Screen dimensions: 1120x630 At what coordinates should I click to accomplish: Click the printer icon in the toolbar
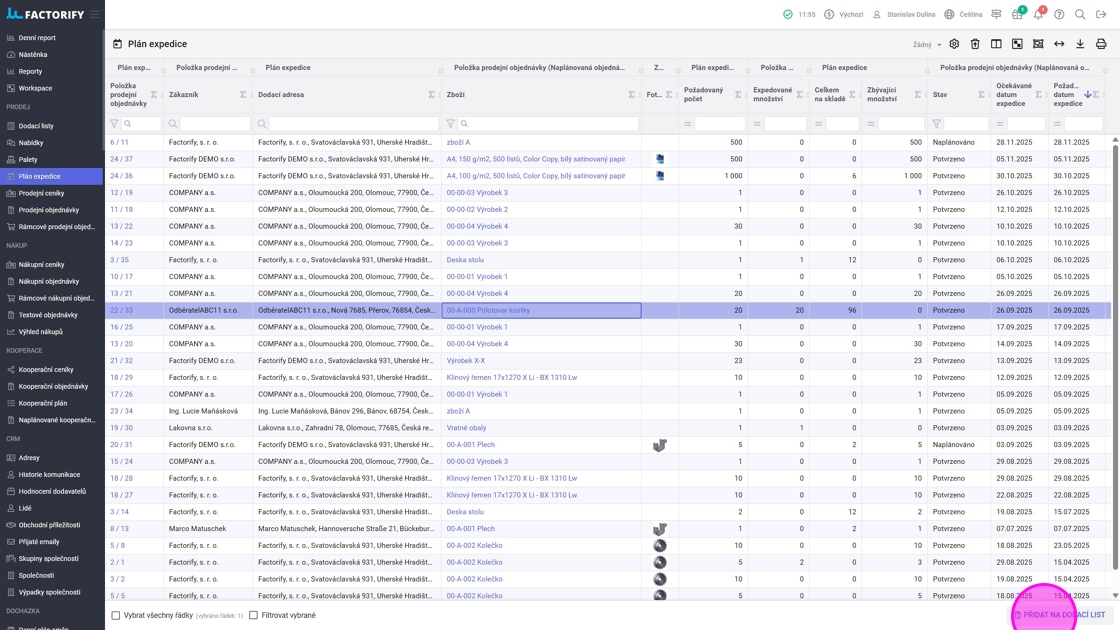click(x=1101, y=44)
